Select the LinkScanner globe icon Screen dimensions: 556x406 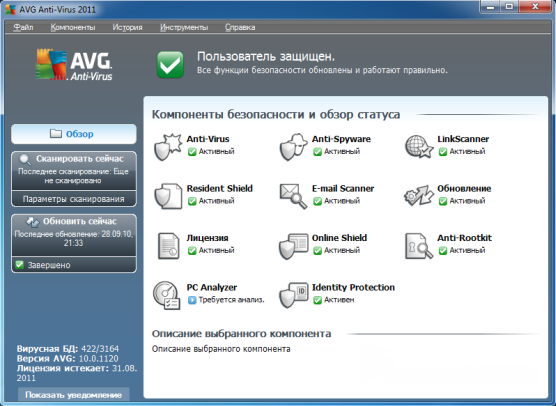(x=419, y=146)
